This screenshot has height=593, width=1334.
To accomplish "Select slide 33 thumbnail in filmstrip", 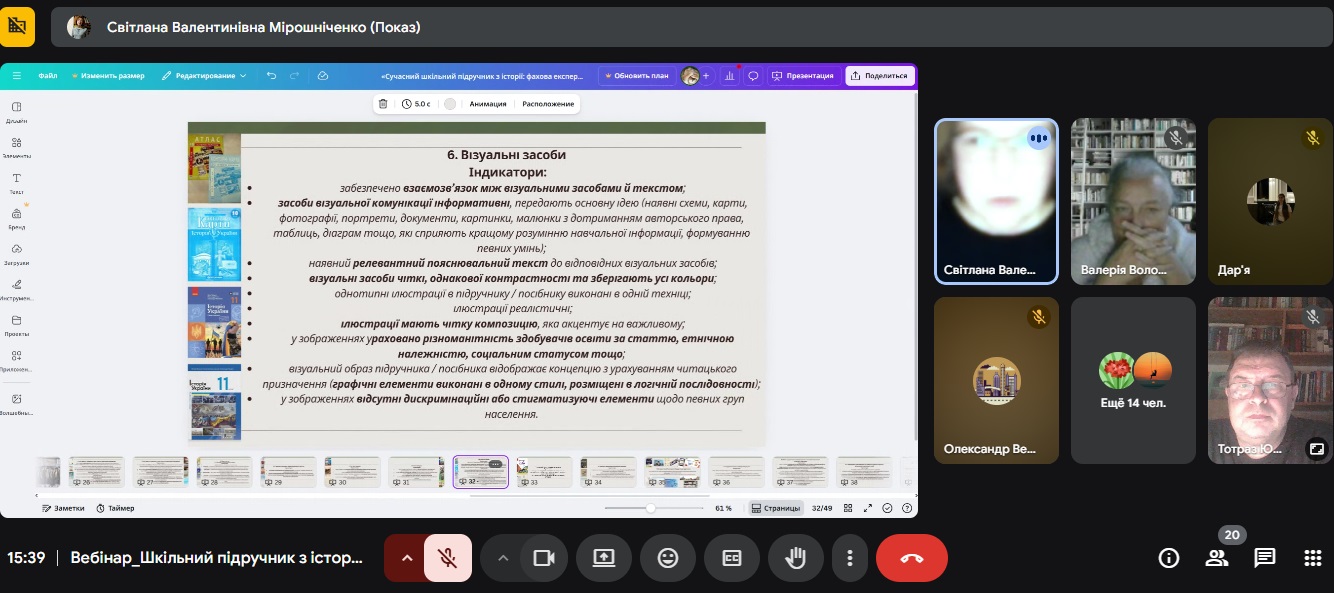I will tap(544, 471).
